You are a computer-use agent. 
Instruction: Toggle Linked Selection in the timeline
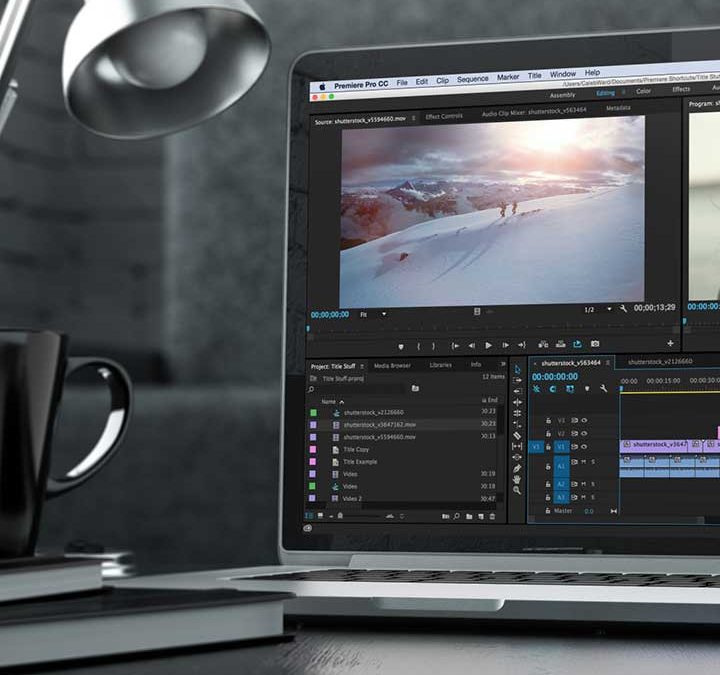[570, 389]
